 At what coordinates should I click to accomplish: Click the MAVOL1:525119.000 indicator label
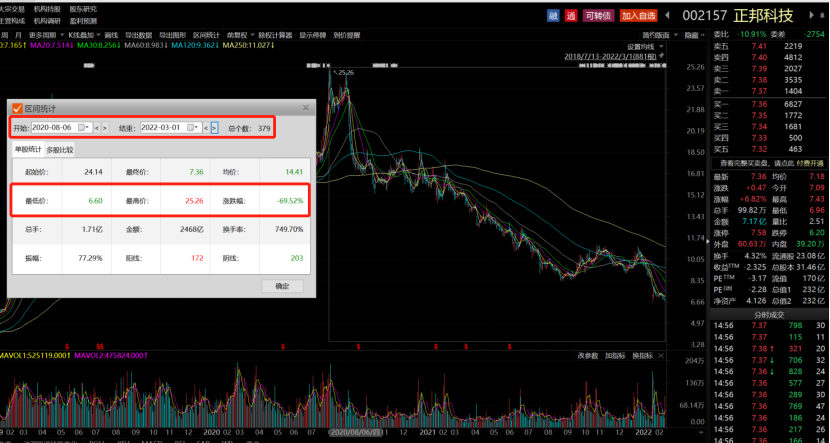[35, 355]
